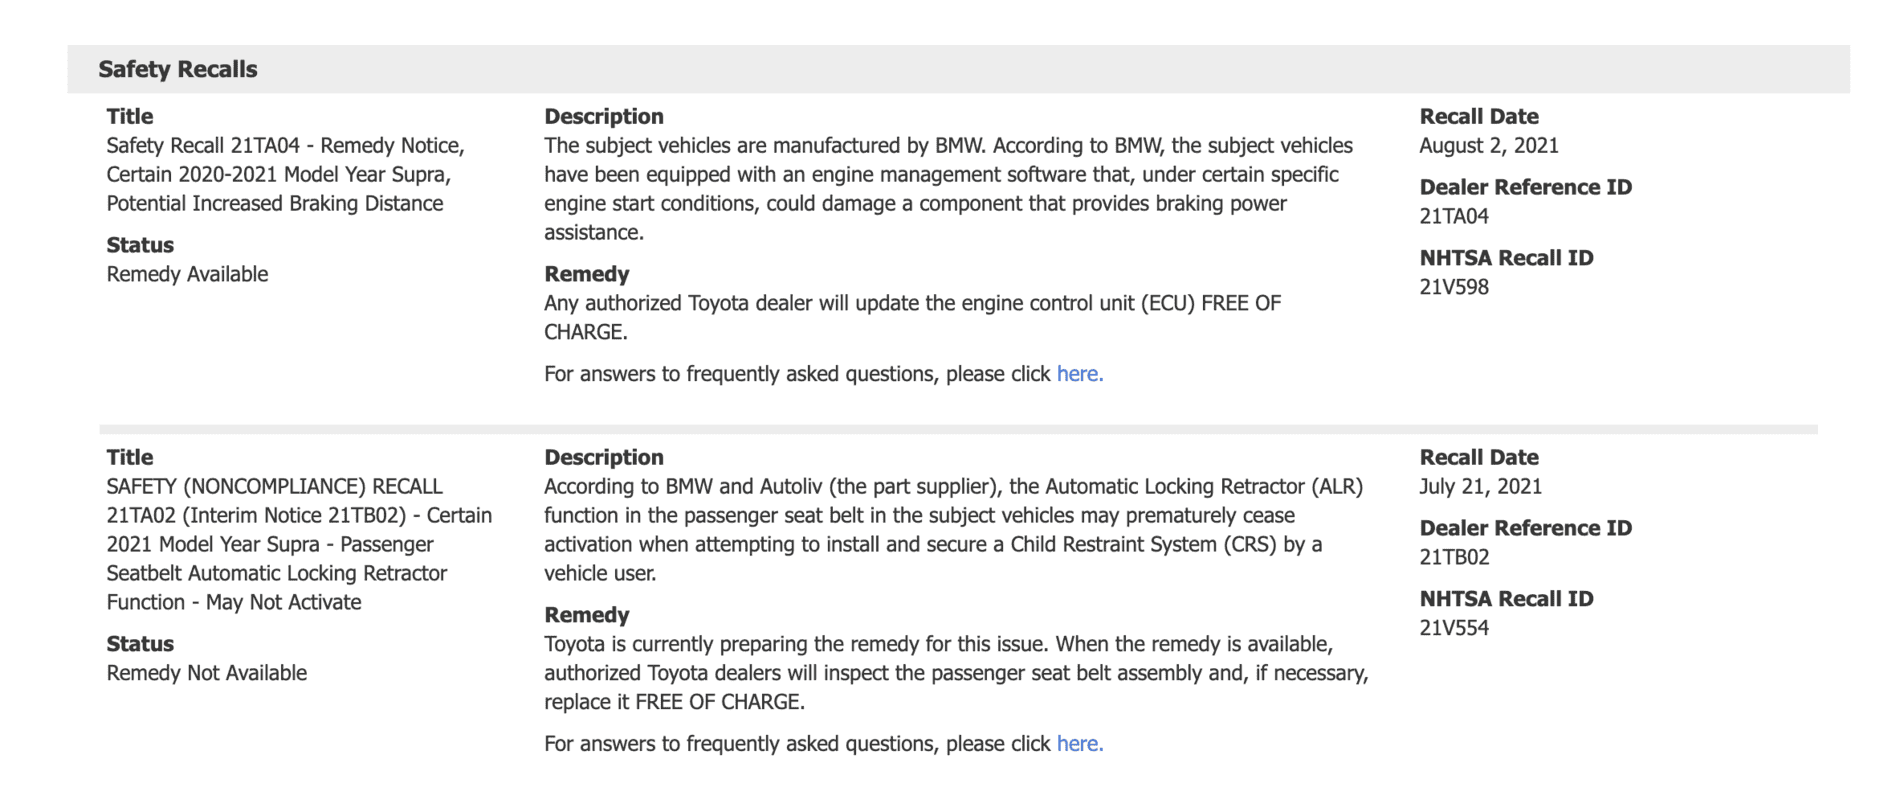Image resolution: width=1900 pixels, height=796 pixels.
Task: Click the Safety Recall 21TA04 title text
Action: click(x=286, y=175)
